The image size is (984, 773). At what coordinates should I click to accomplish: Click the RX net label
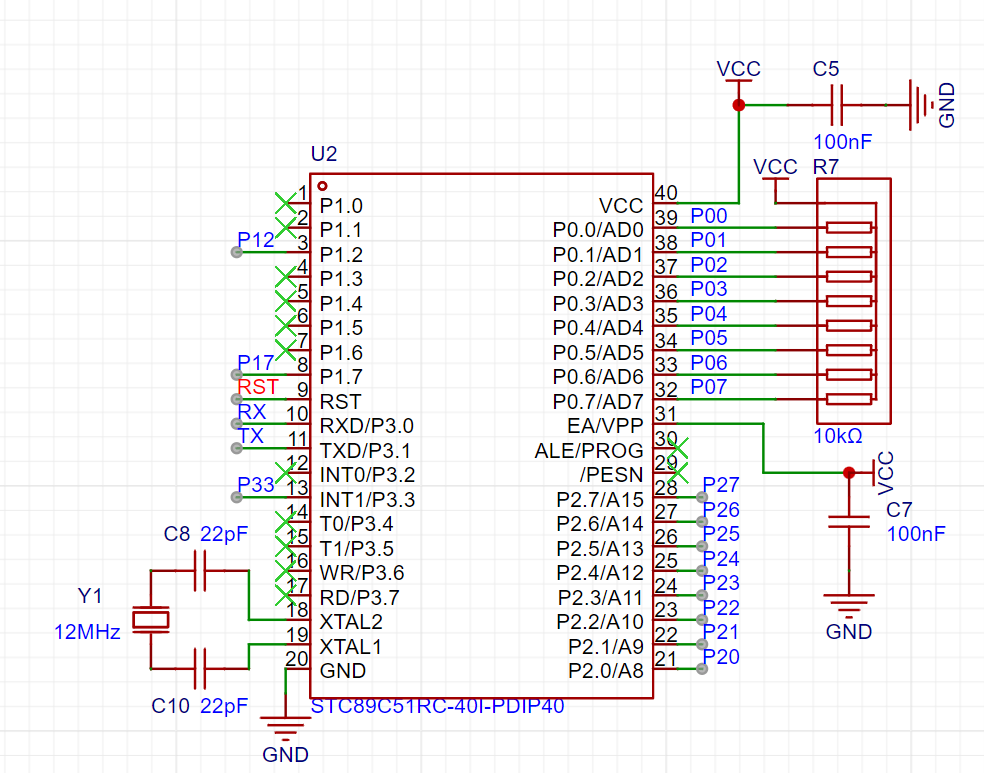(x=252, y=412)
